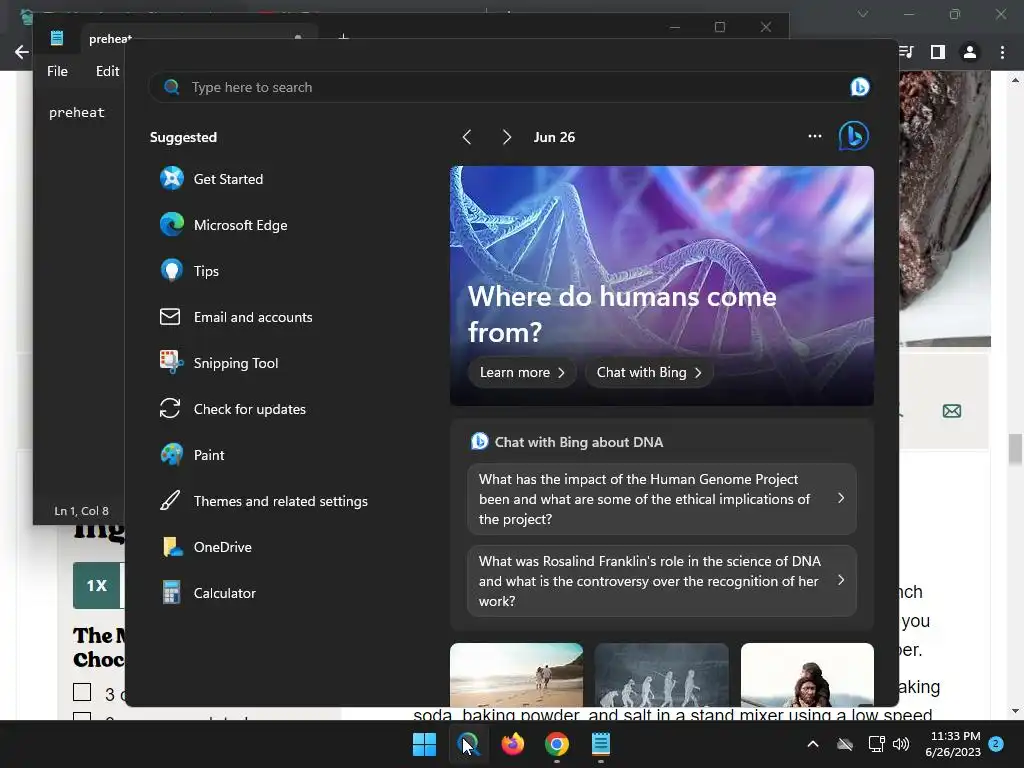
Task: Open Rosalind Franklin question suggestion
Action: (x=662, y=581)
